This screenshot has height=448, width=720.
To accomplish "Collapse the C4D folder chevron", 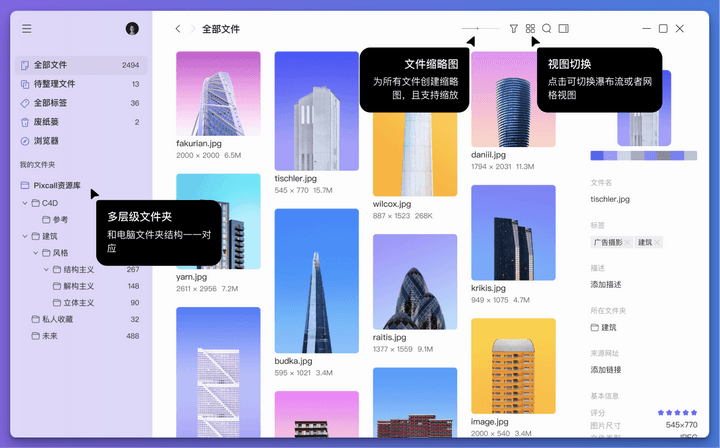I will point(25,203).
